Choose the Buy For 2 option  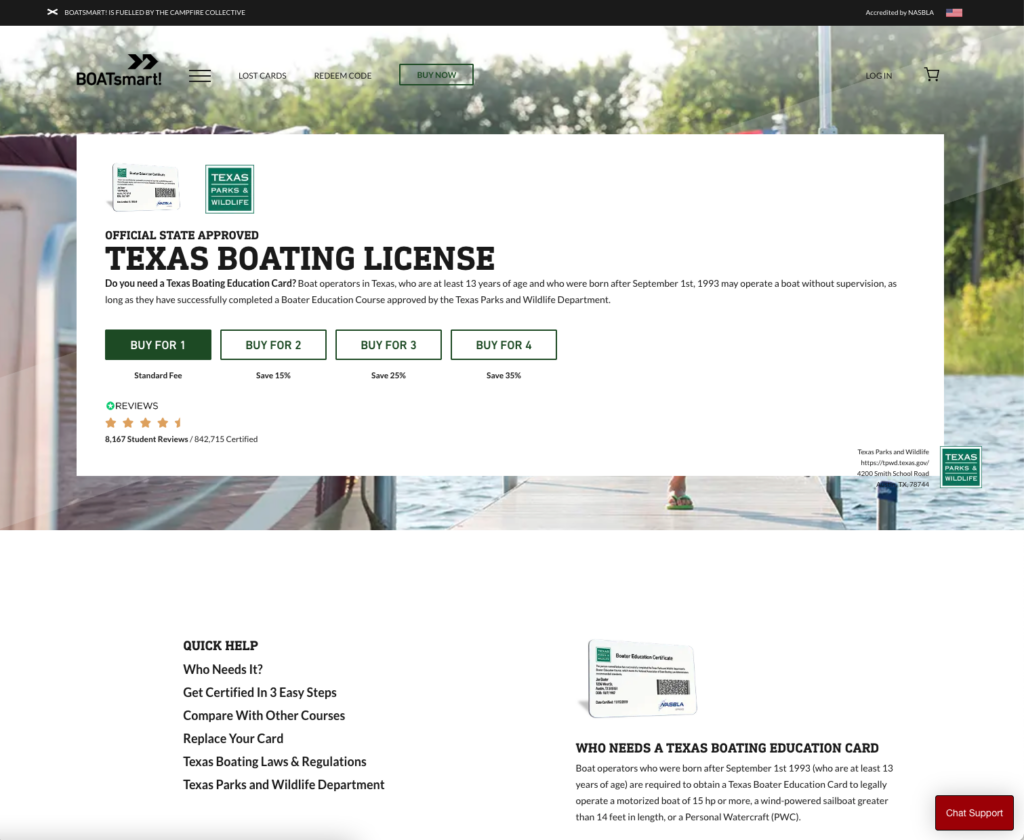tap(273, 345)
